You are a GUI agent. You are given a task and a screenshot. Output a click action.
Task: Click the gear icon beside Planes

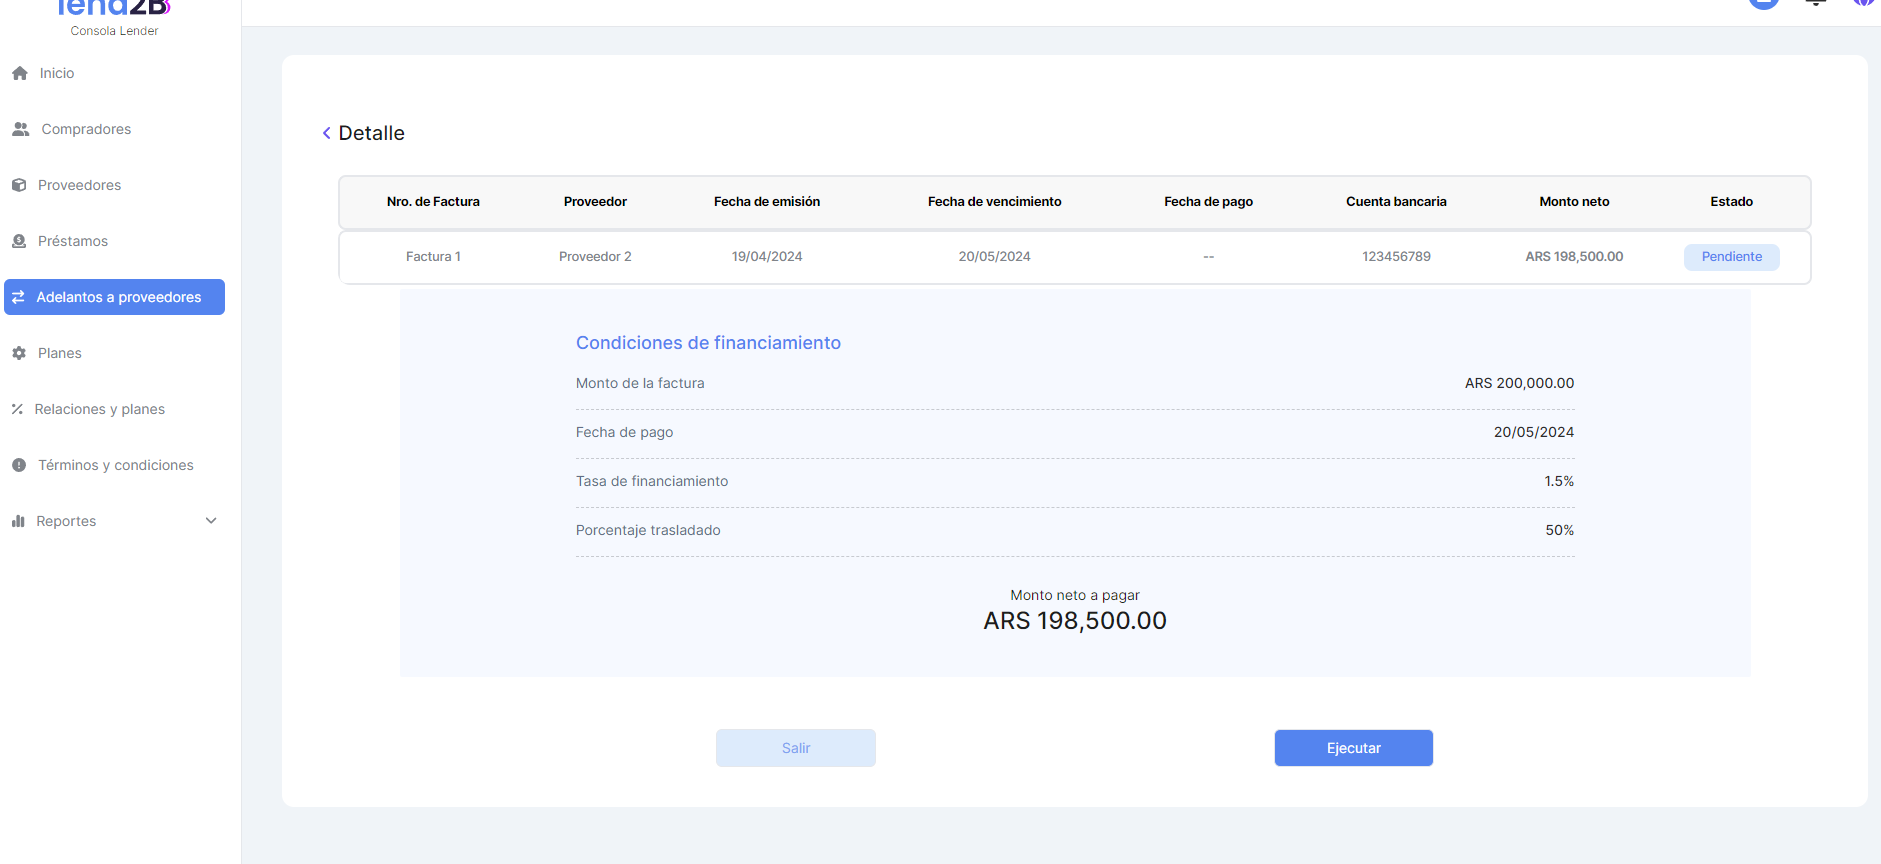click(19, 353)
